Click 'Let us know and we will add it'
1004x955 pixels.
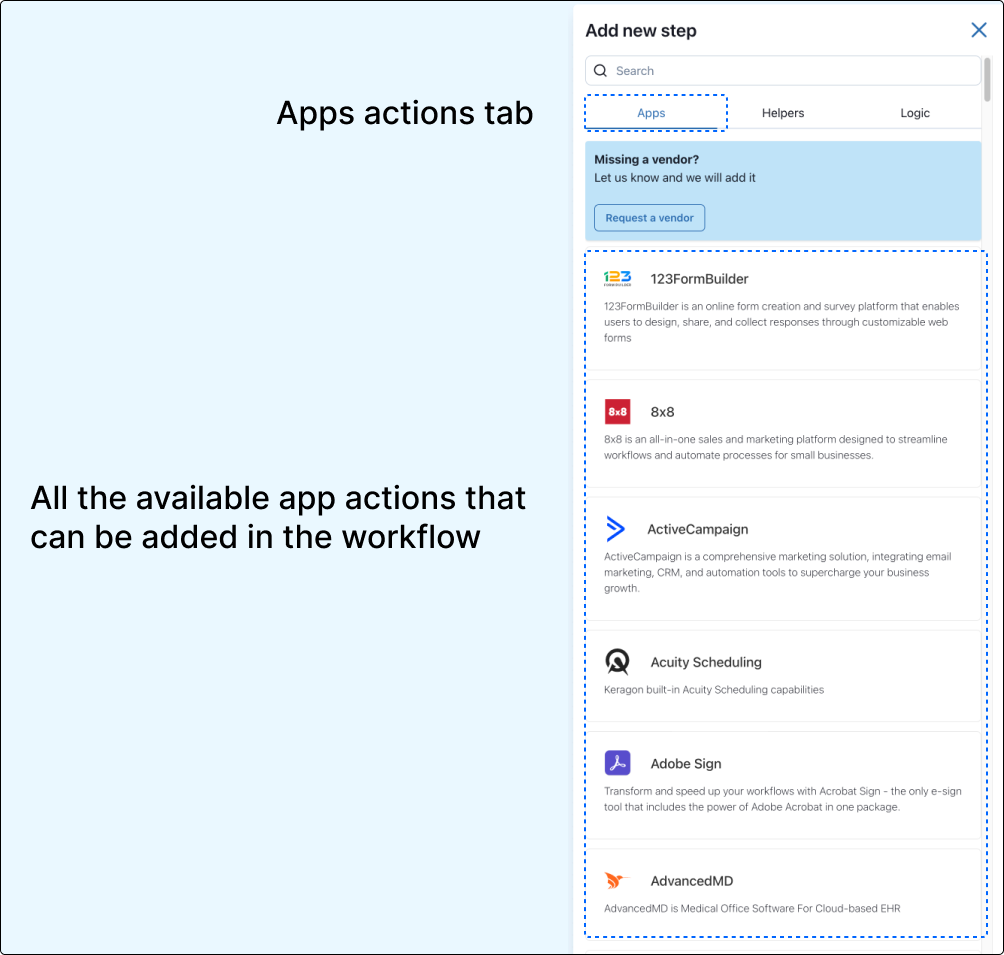click(674, 177)
